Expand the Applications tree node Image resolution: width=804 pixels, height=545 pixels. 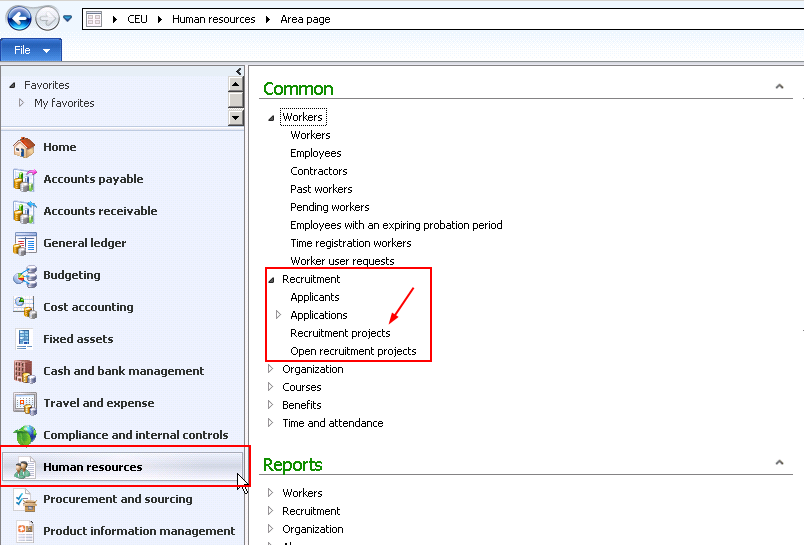pyautogui.click(x=279, y=315)
